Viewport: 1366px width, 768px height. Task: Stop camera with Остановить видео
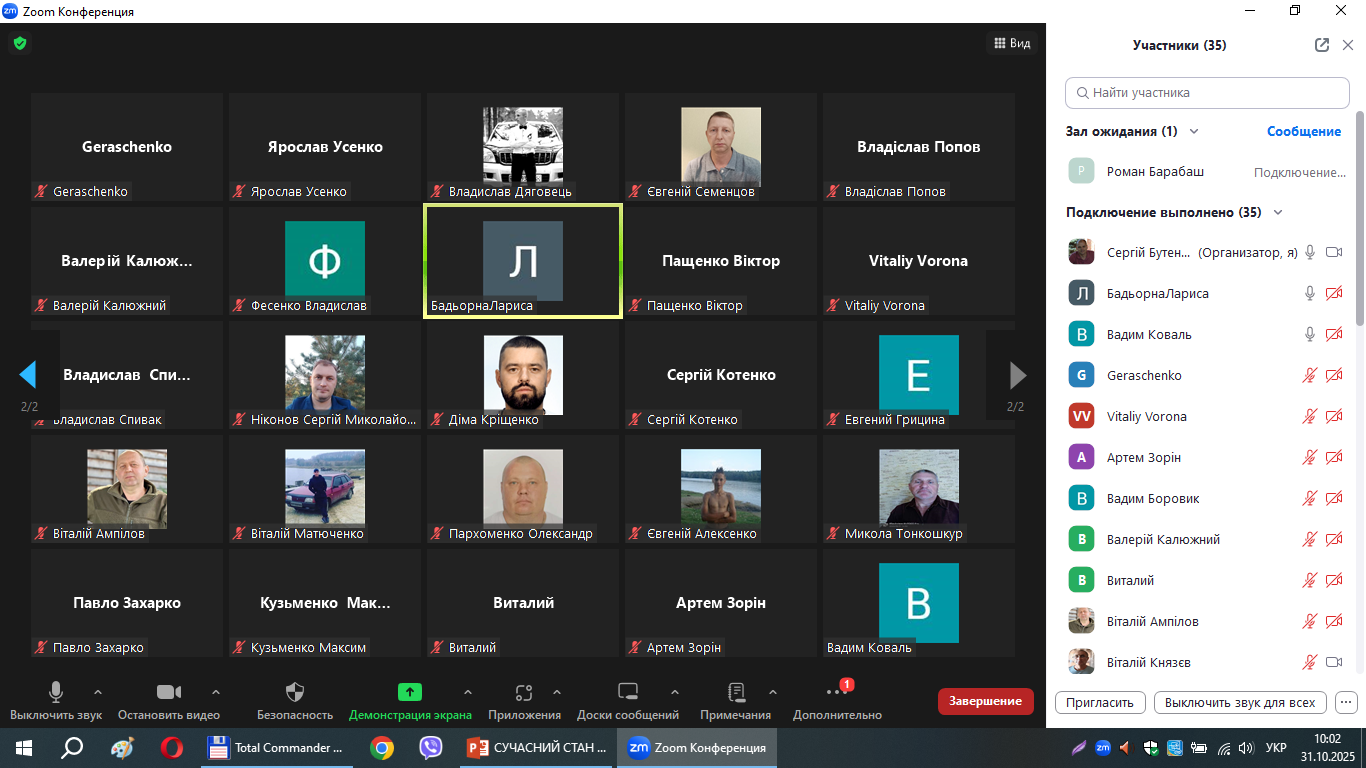pos(168,692)
